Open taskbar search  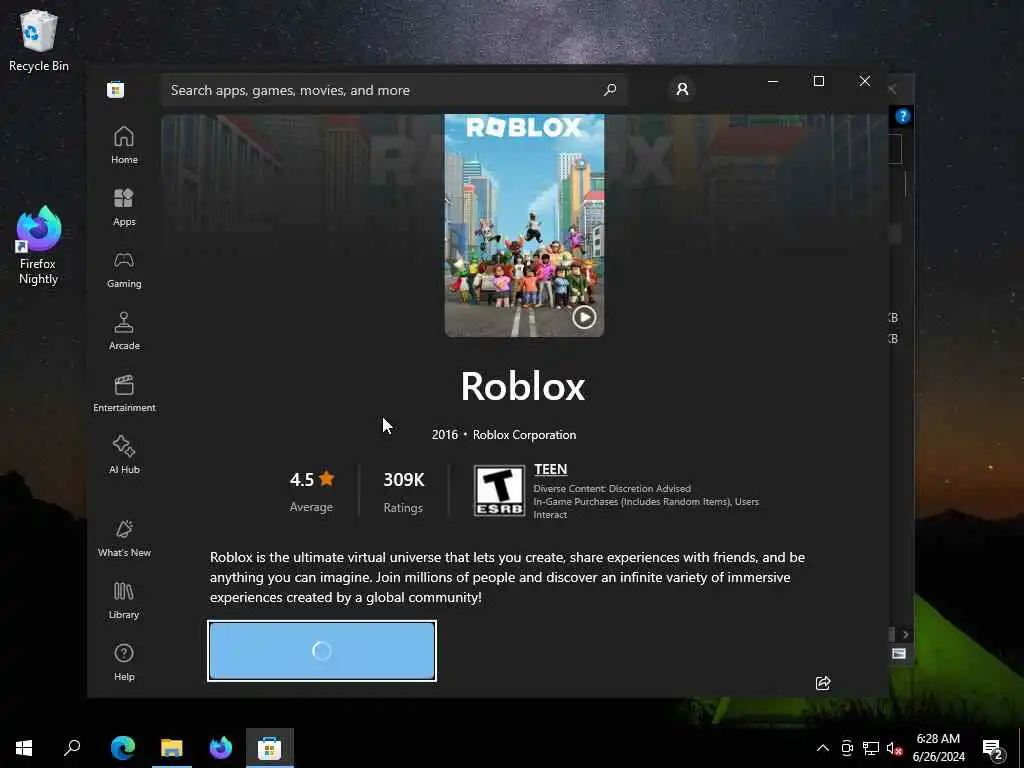pyautogui.click(x=72, y=748)
